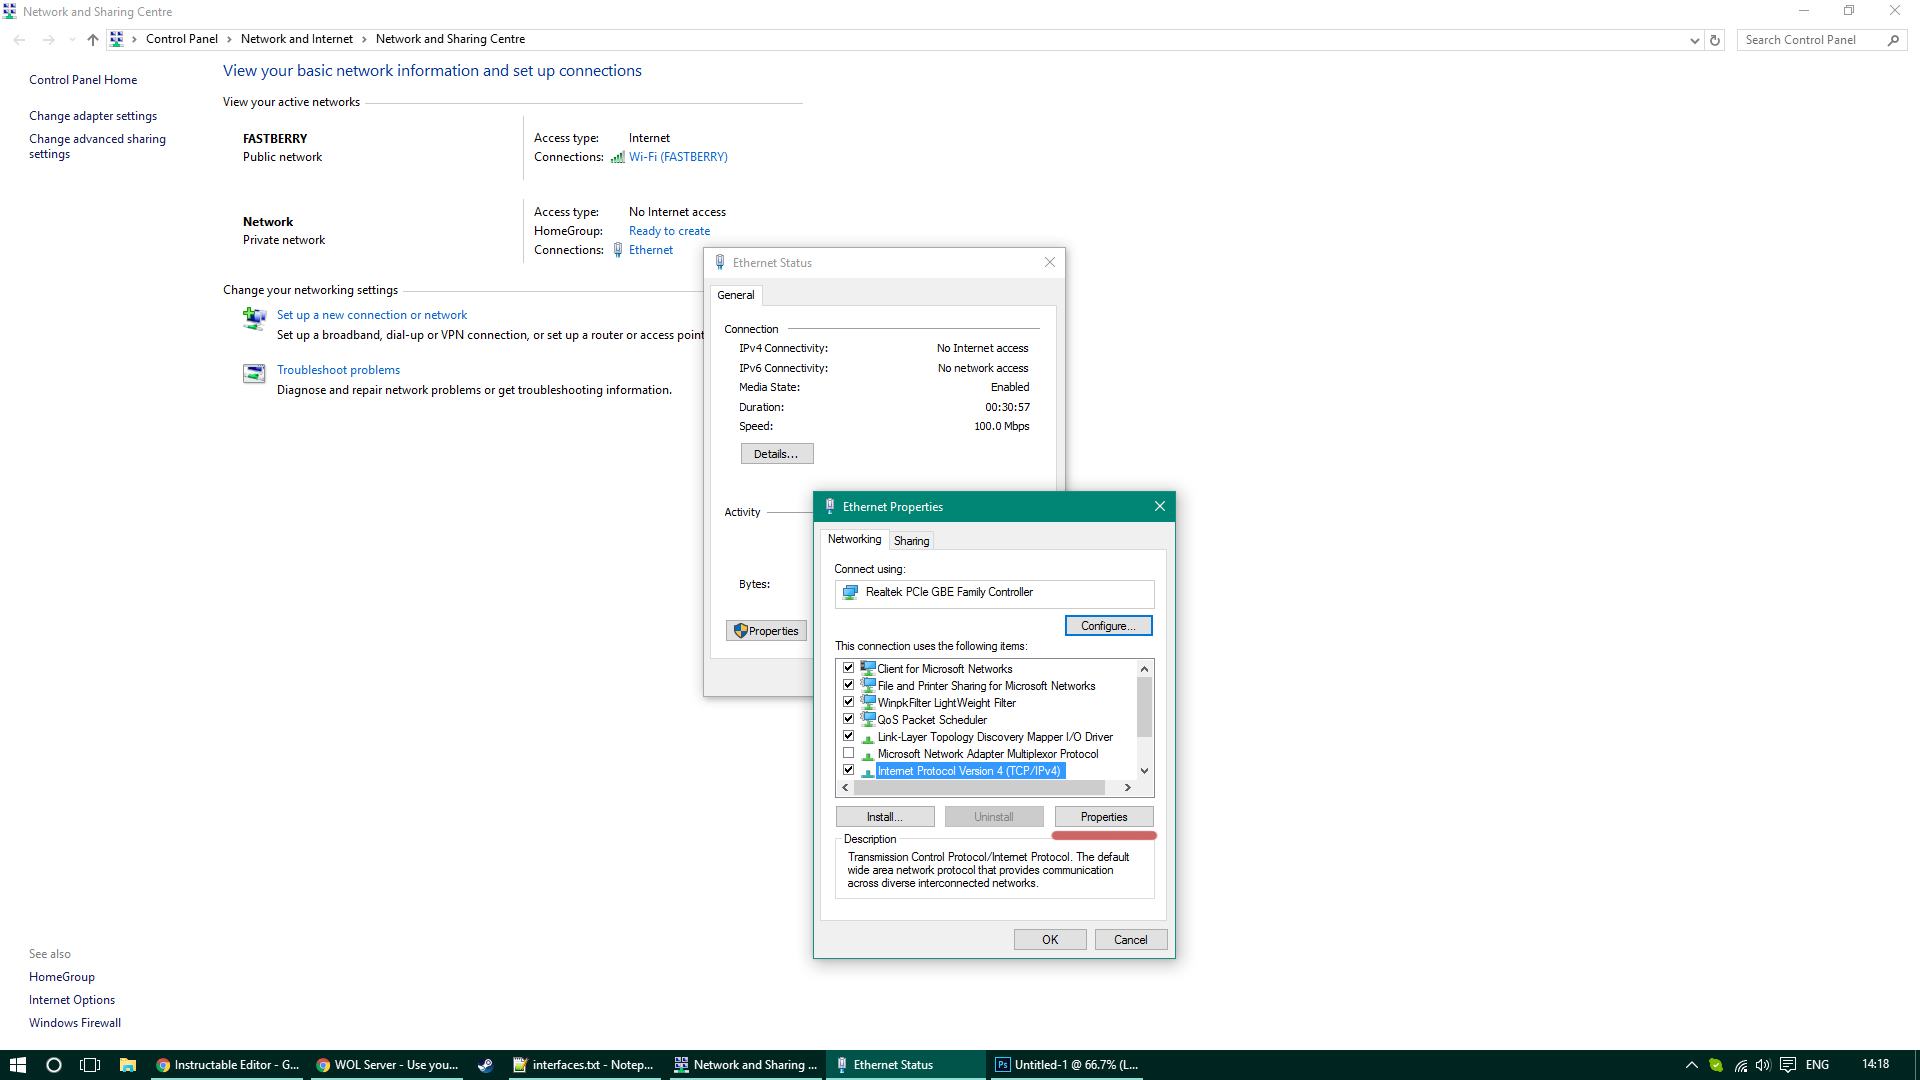Click horizontal scroll left arrow in items list

pyautogui.click(x=846, y=788)
